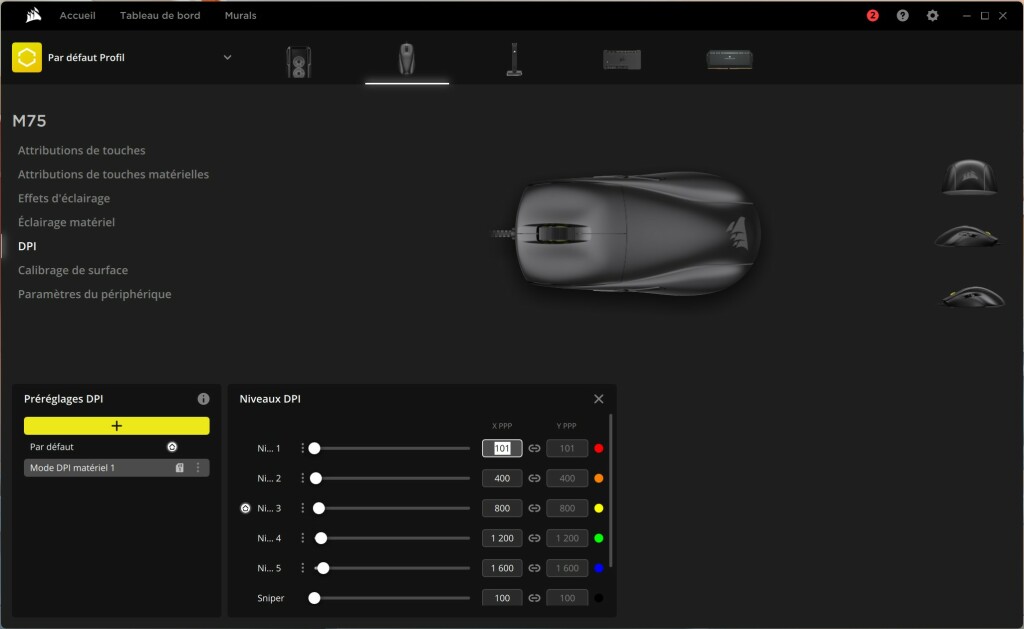Click the info icon in Préréglages DPI
This screenshot has width=1024, height=629.
[203, 398]
